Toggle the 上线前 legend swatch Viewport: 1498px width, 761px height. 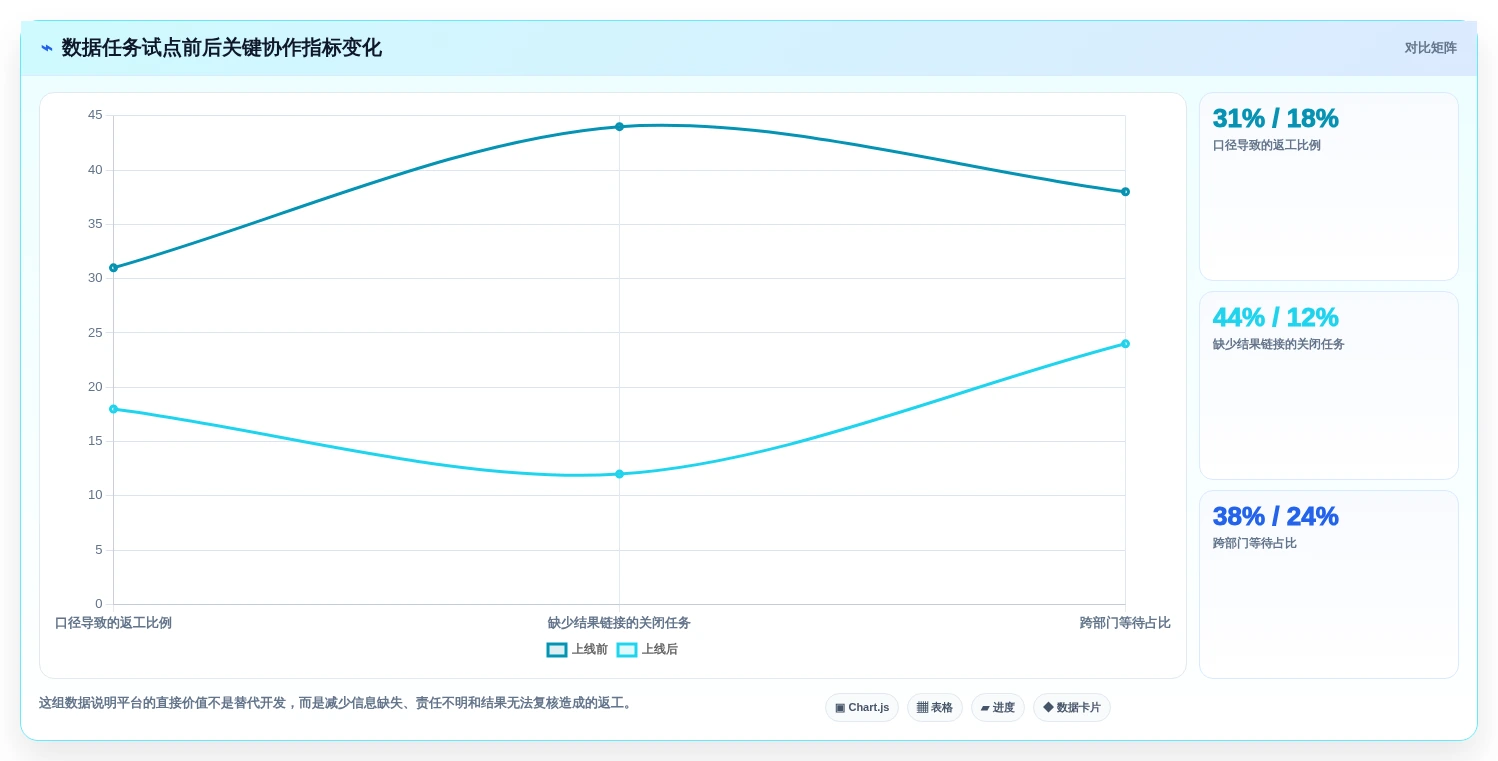coord(557,650)
